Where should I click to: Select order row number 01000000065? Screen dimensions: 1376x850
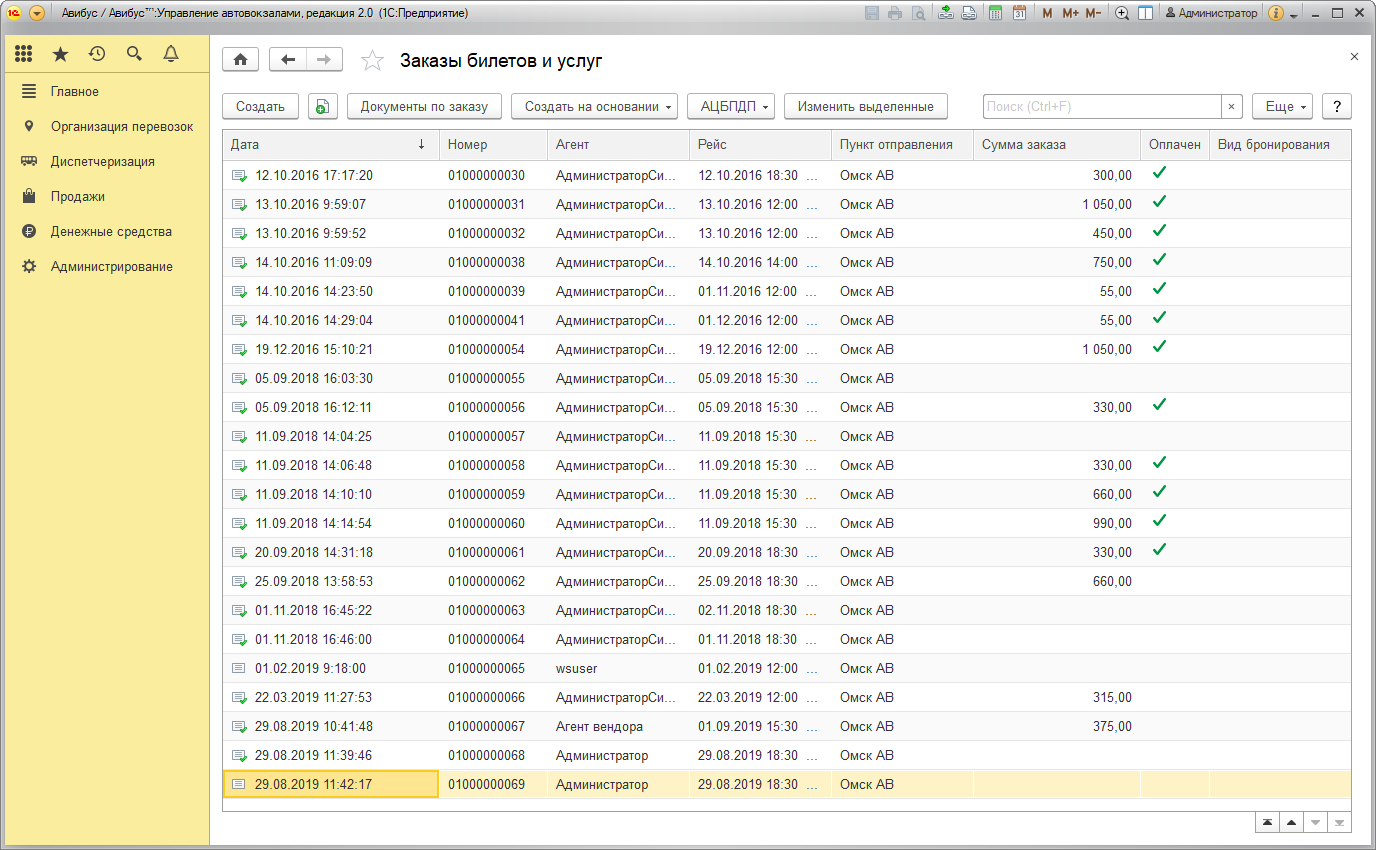(486, 668)
